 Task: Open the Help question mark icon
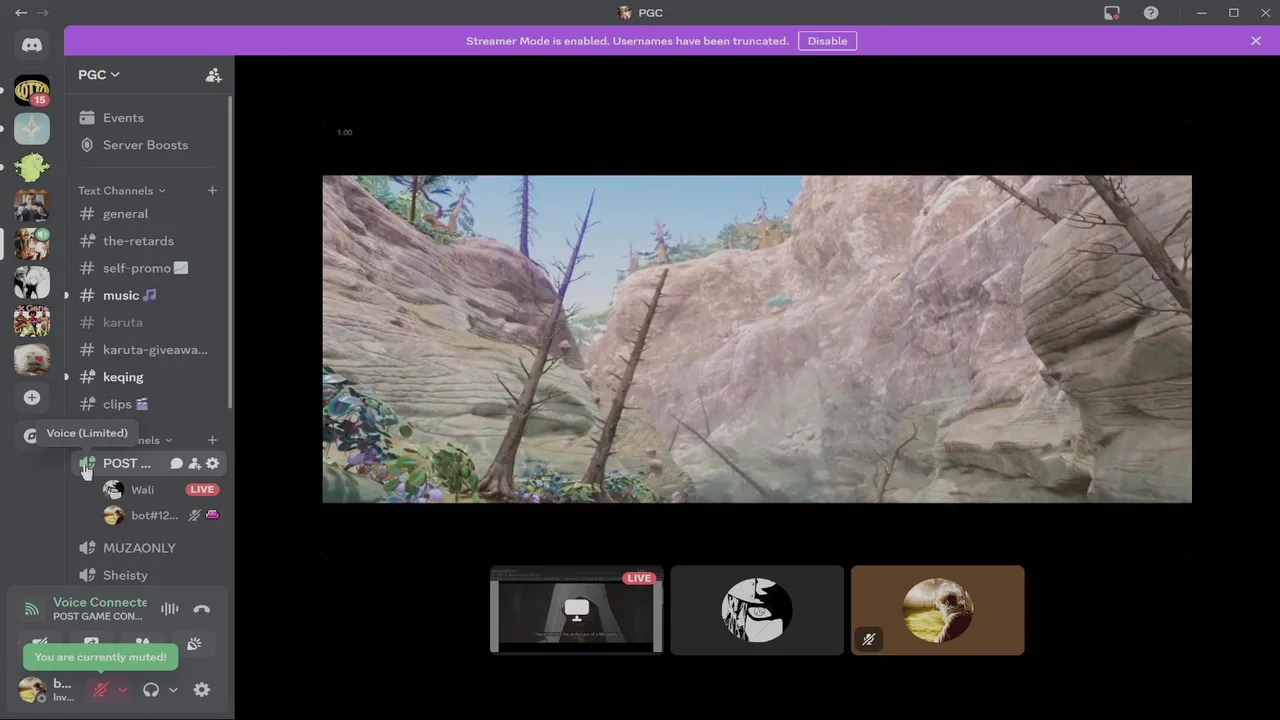tap(1151, 13)
